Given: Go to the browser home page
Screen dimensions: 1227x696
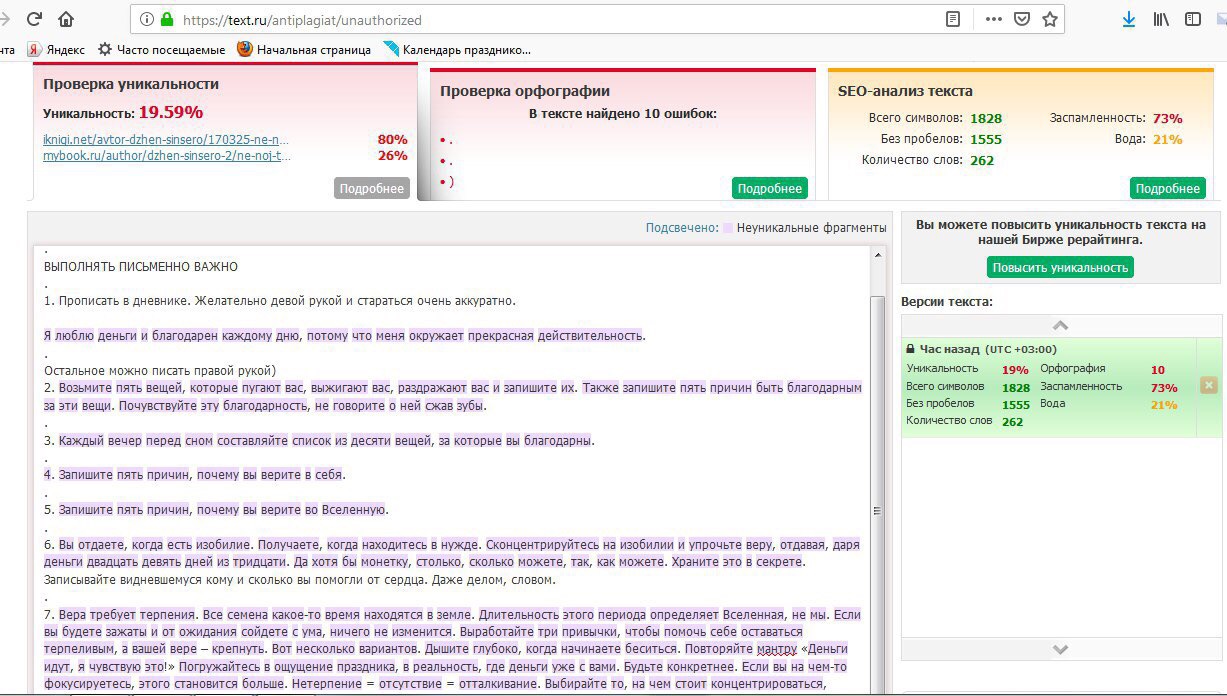Looking at the screenshot, I should (66, 19).
